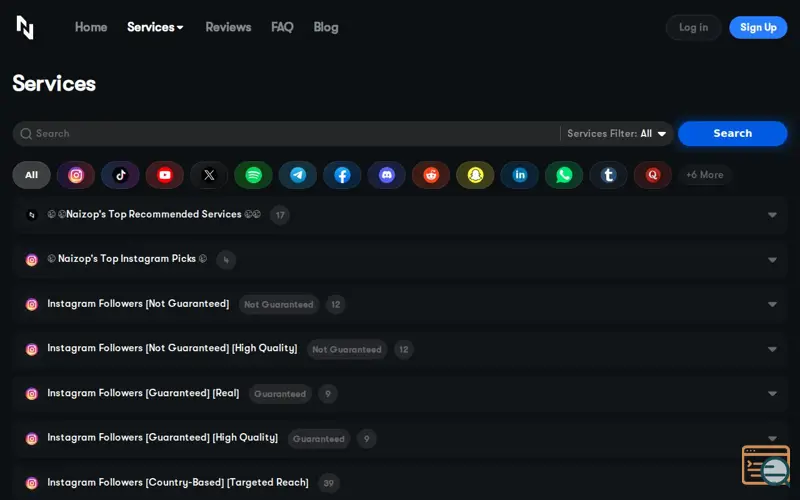Filter services by Discord icon
The height and width of the screenshot is (500, 800).
point(387,175)
